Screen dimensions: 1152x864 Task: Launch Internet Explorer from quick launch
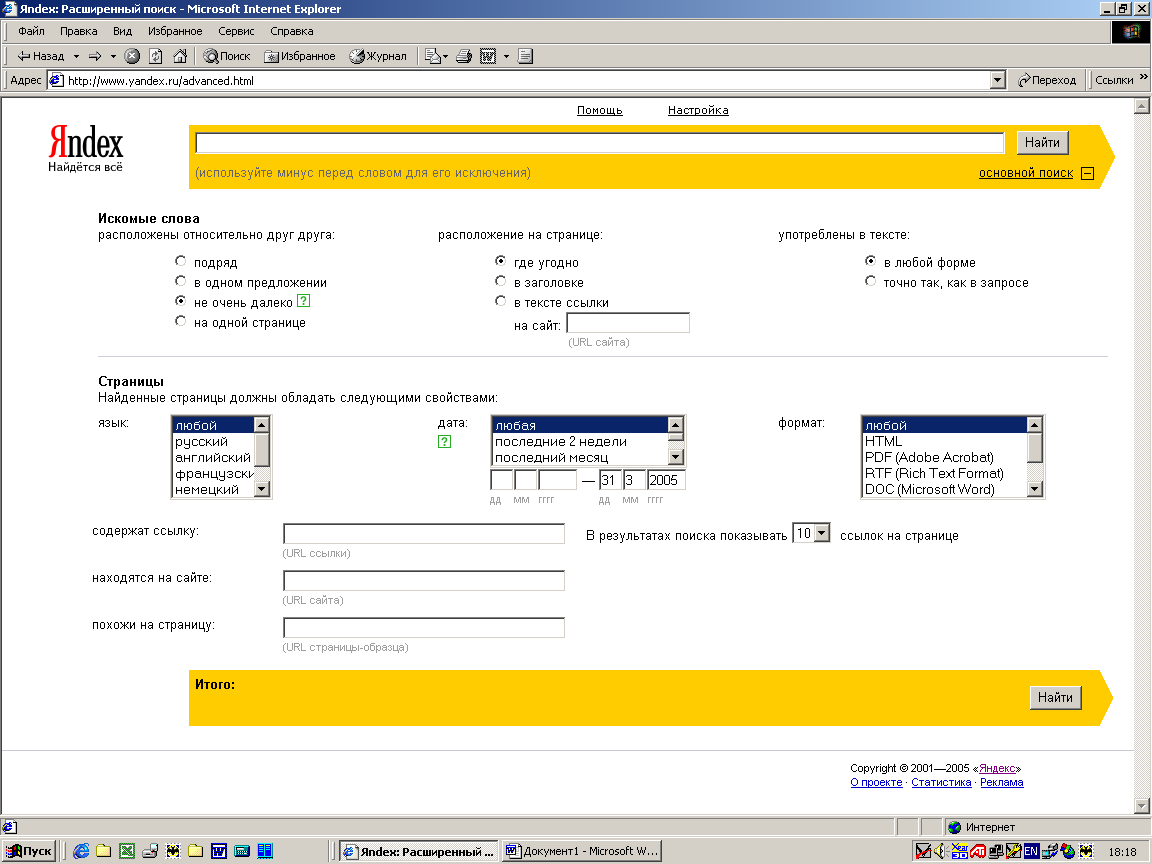point(81,851)
